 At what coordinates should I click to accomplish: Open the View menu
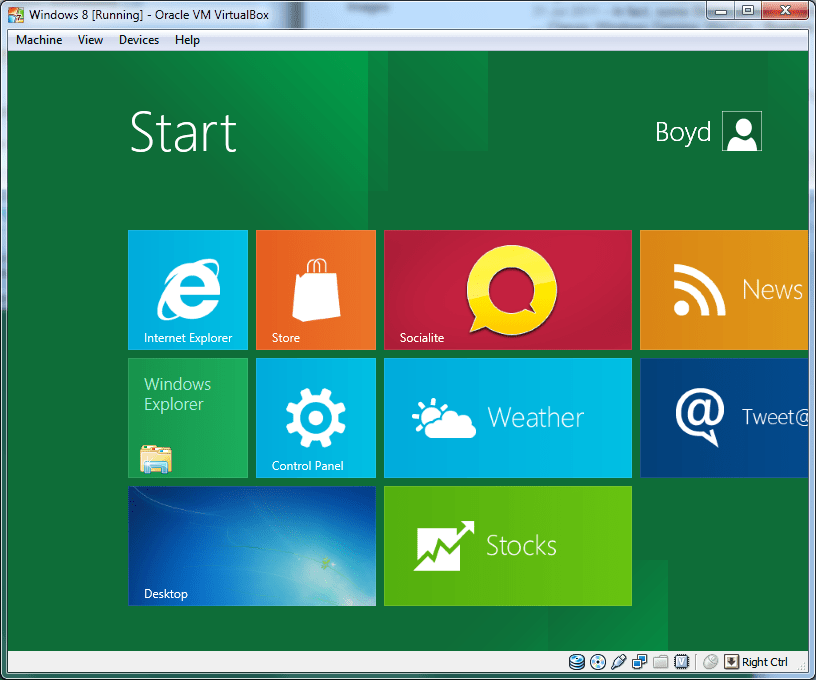pyautogui.click(x=90, y=40)
